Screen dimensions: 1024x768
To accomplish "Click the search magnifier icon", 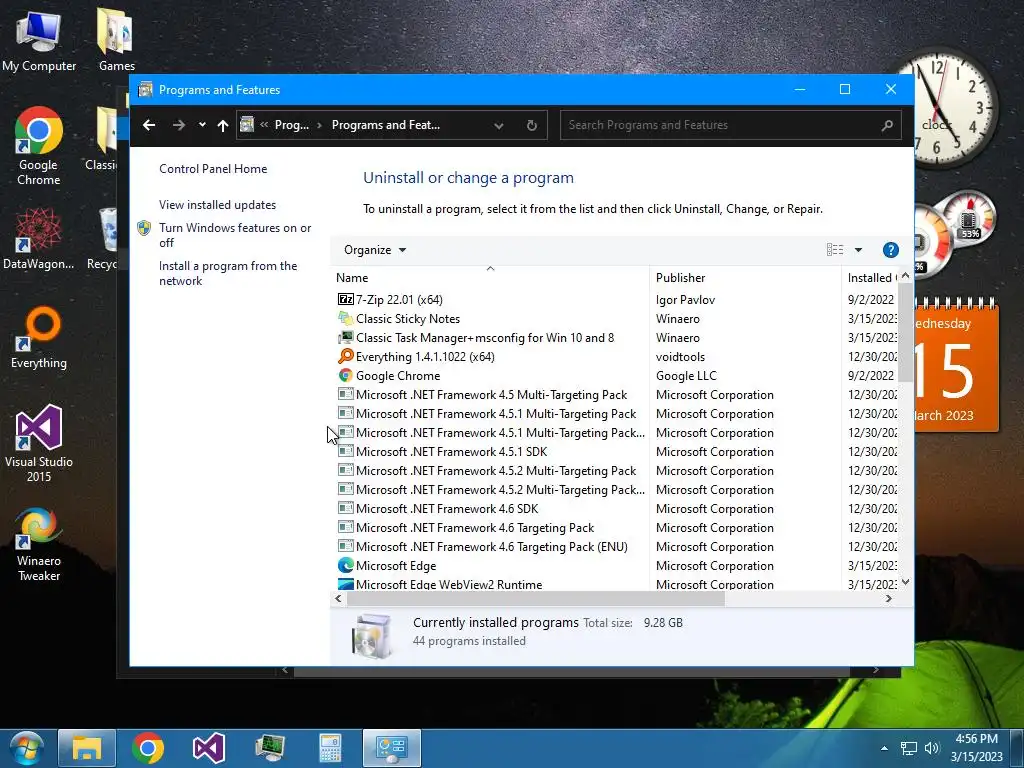I will pyautogui.click(x=886, y=125).
